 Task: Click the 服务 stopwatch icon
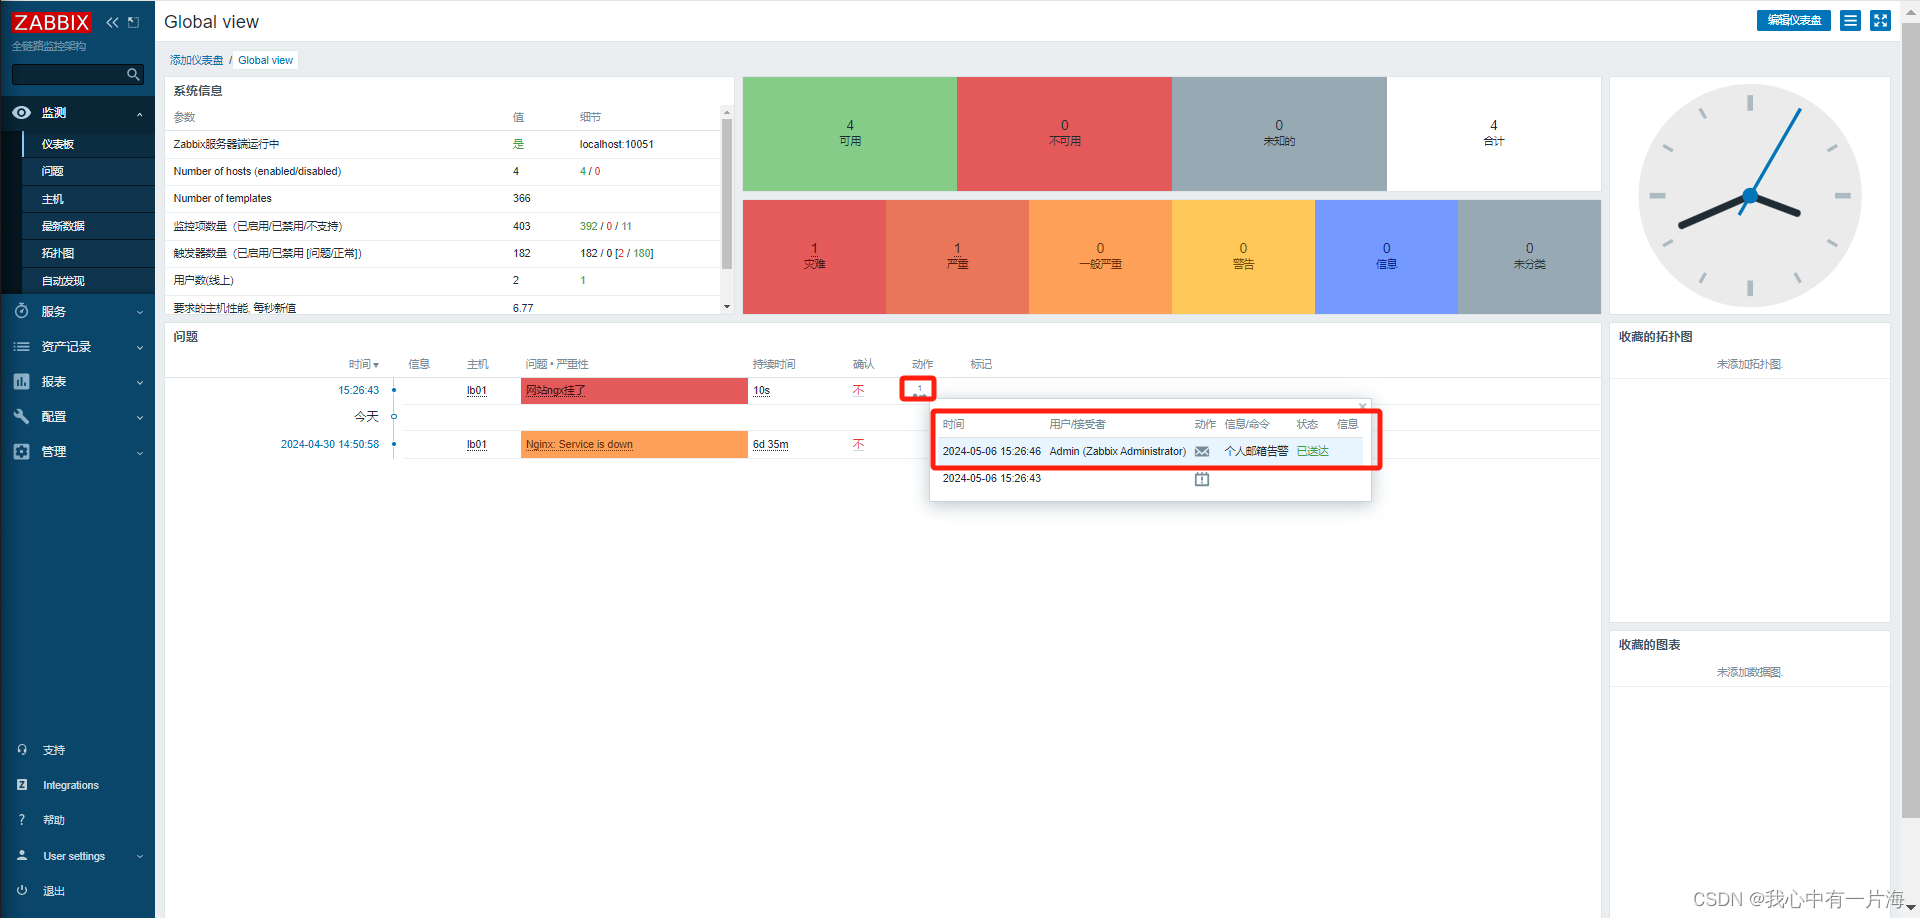pyautogui.click(x=21, y=311)
